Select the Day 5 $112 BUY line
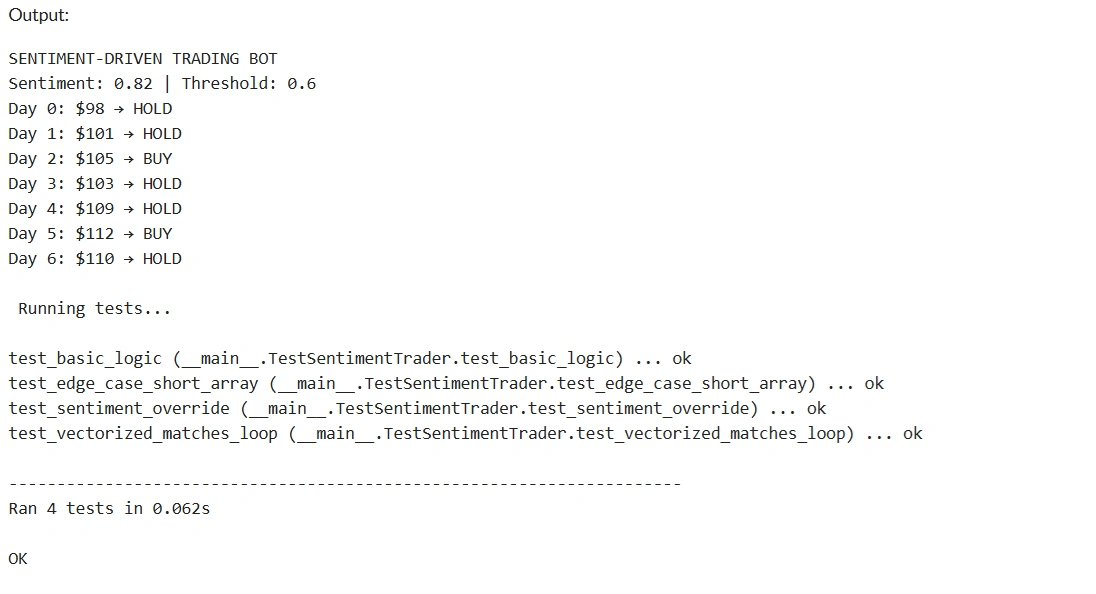The width and height of the screenshot is (1096, 594). 90,233
